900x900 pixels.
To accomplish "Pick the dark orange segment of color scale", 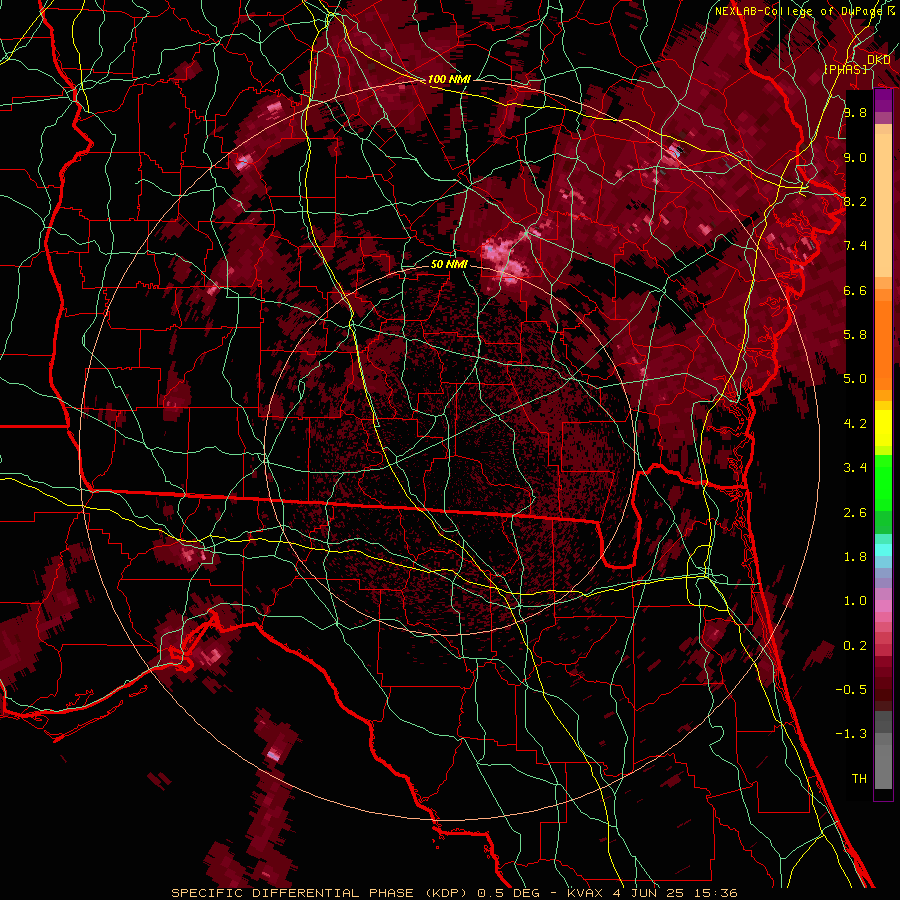I will 883,344.
